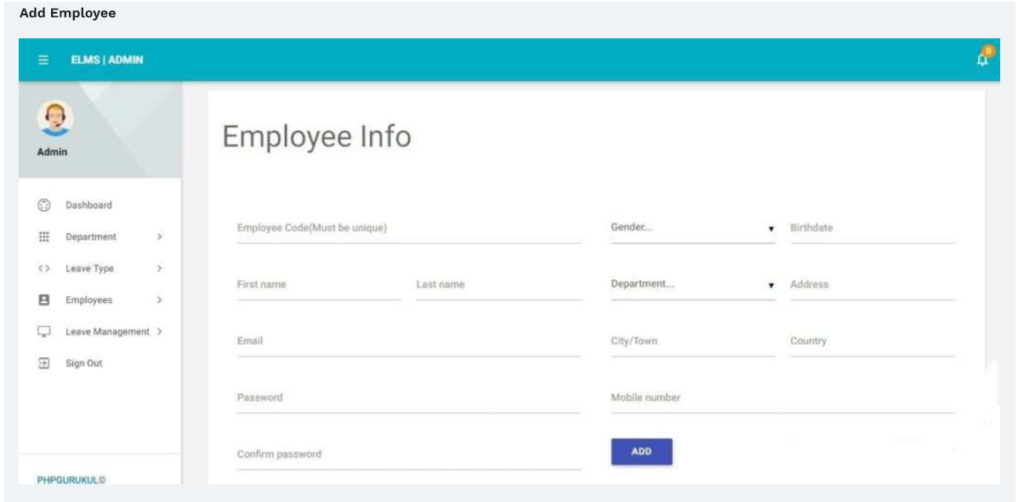Focus the Last name field
Image resolution: width=1024 pixels, height=502 pixels.
coord(498,286)
